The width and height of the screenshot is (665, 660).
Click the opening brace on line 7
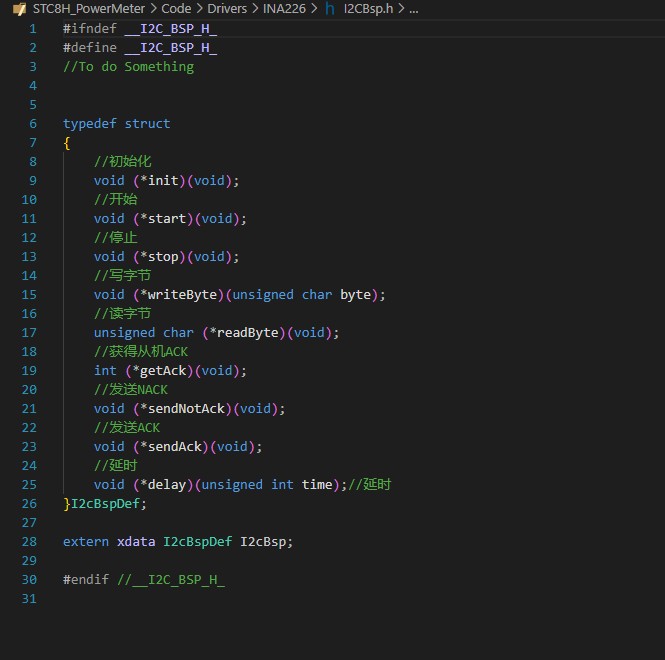tap(67, 143)
